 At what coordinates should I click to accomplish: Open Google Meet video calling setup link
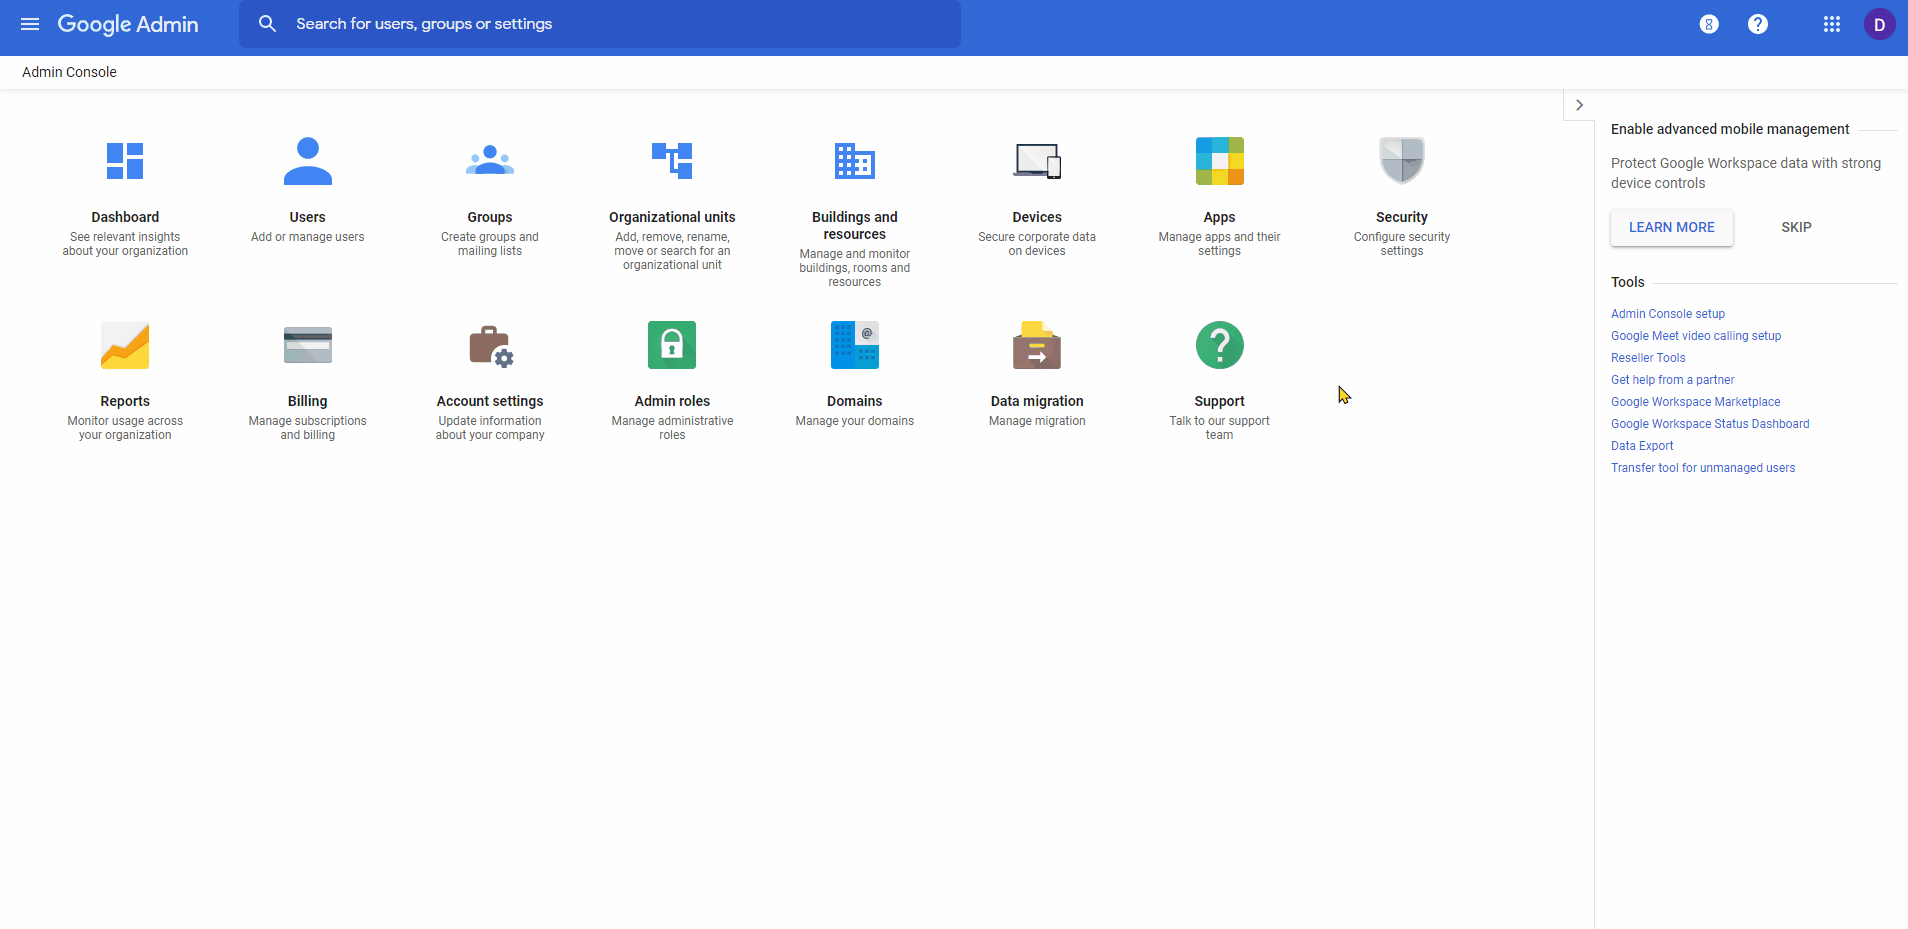click(1696, 336)
